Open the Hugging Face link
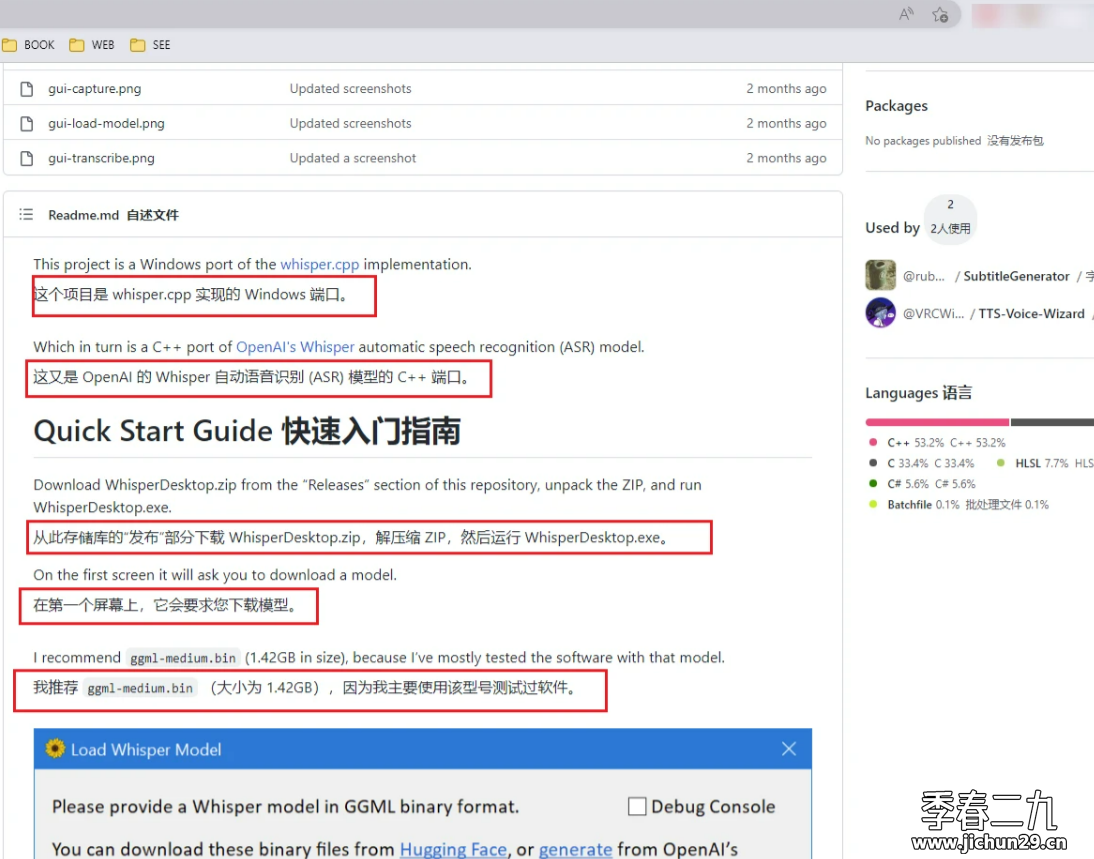Screen dimensions: 1094x859 pyautogui.click(x=453, y=849)
